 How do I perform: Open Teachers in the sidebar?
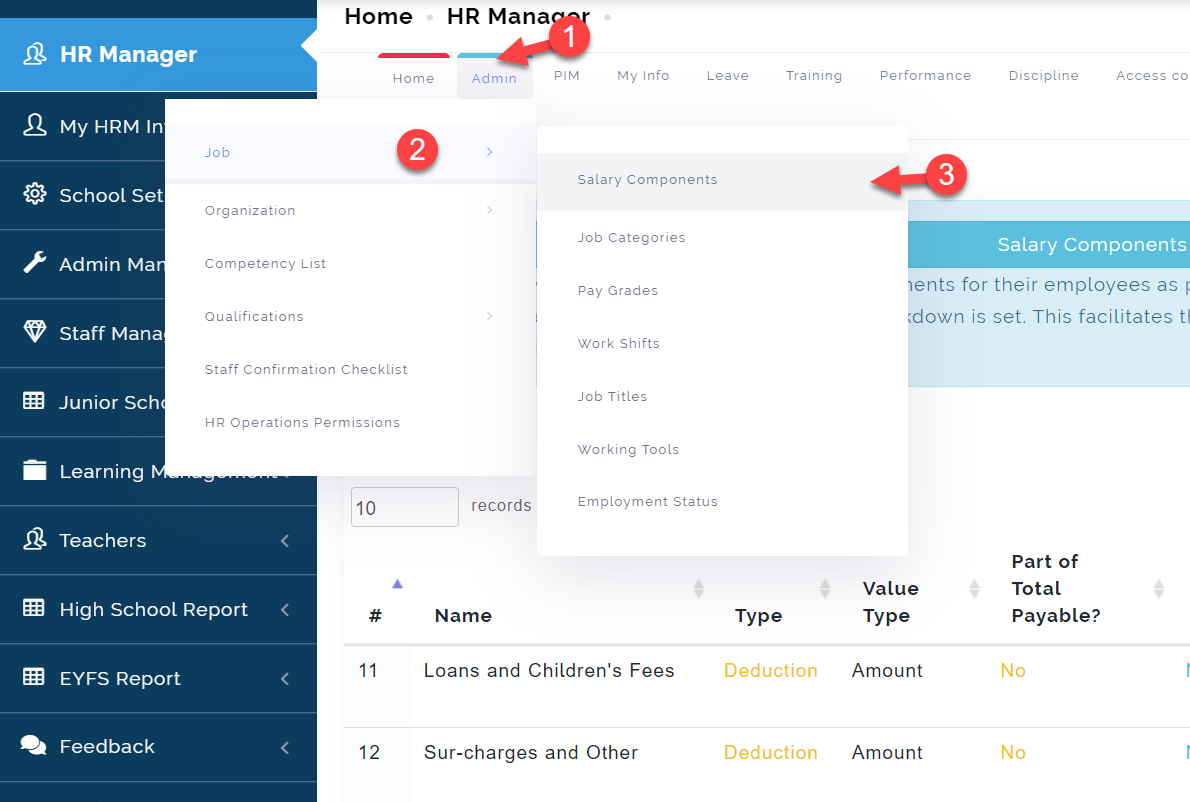[158, 540]
